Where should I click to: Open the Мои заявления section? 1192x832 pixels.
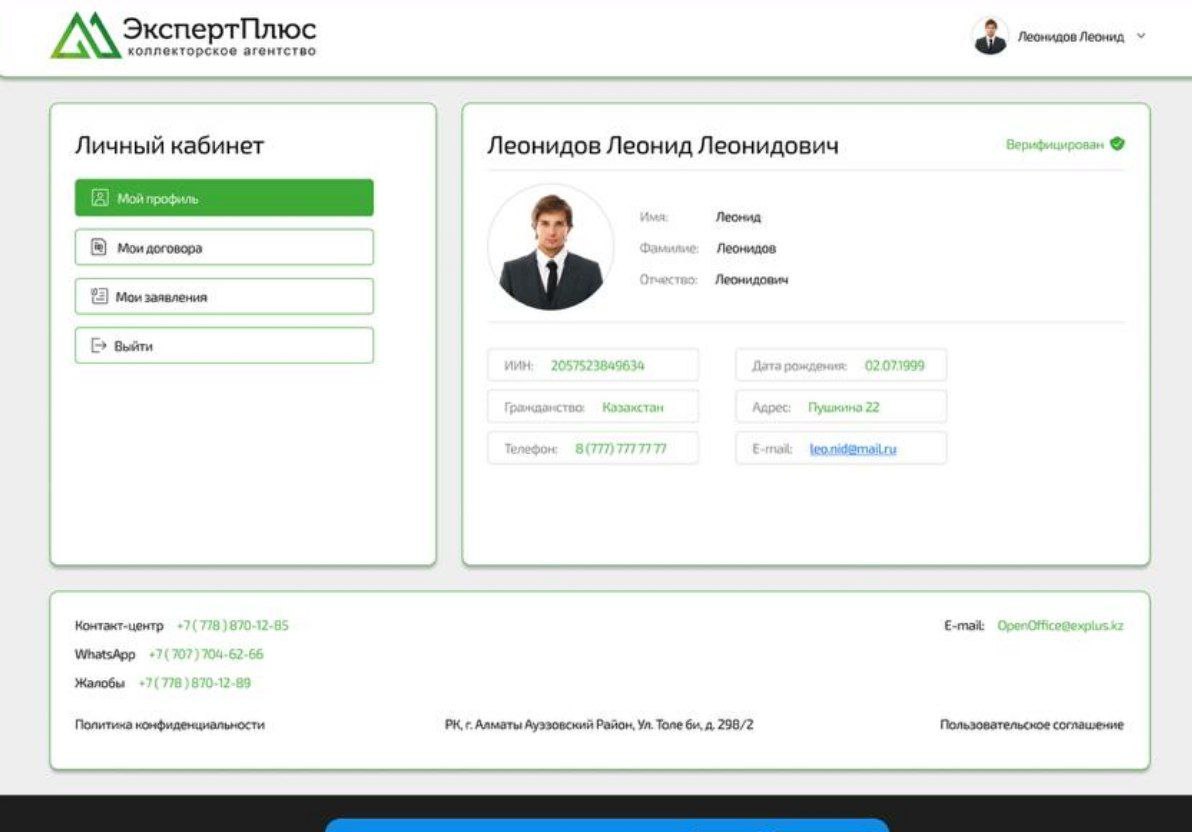tap(222, 296)
